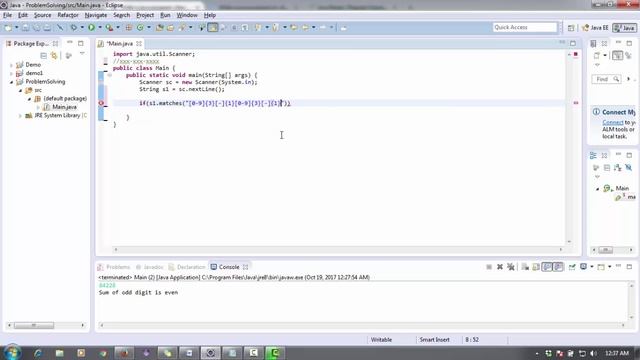Click the Open Console icon
Viewport: 640px width, 360px height.
pos(601,267)
